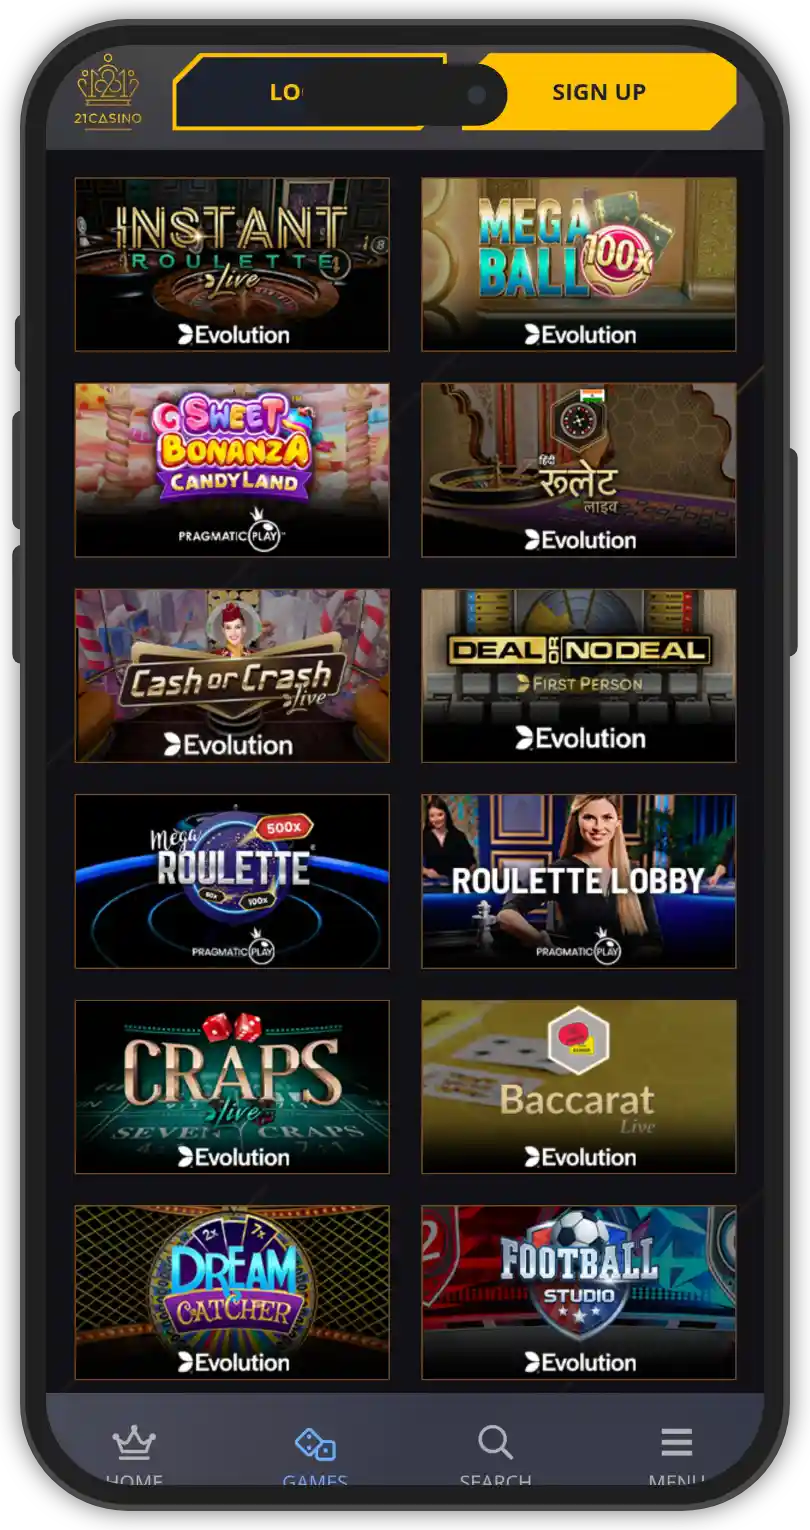Launch Craps Live game

[232, 1087]
